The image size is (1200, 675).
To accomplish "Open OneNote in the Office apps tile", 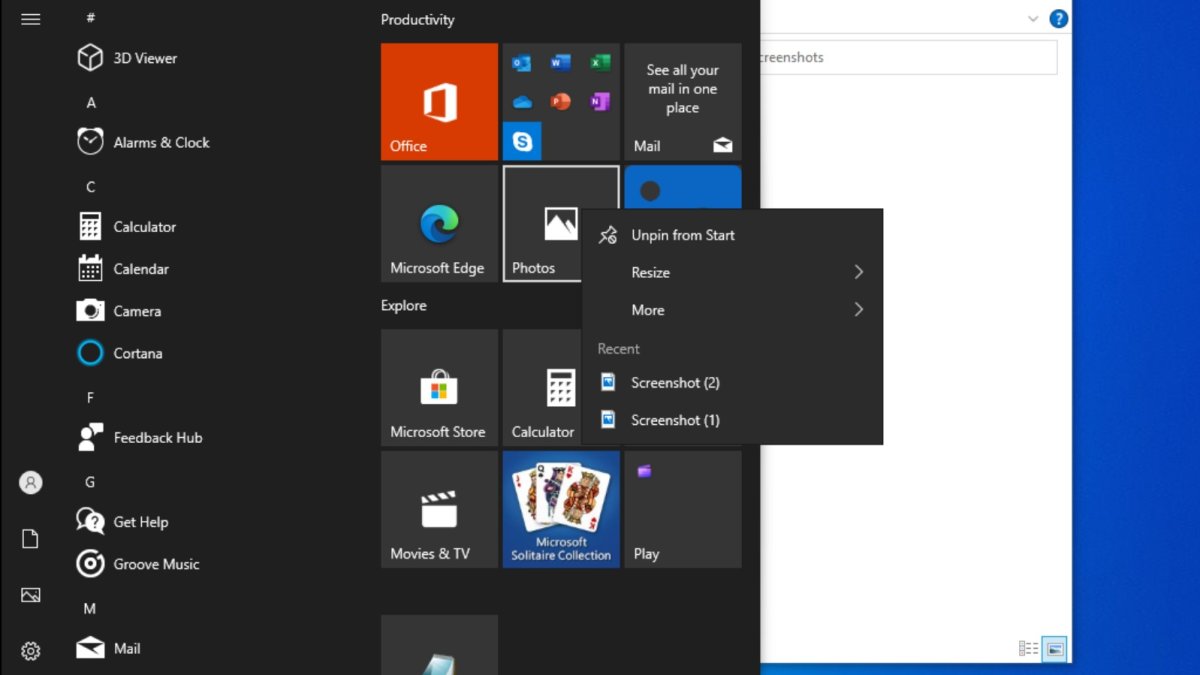I will 600,102.
